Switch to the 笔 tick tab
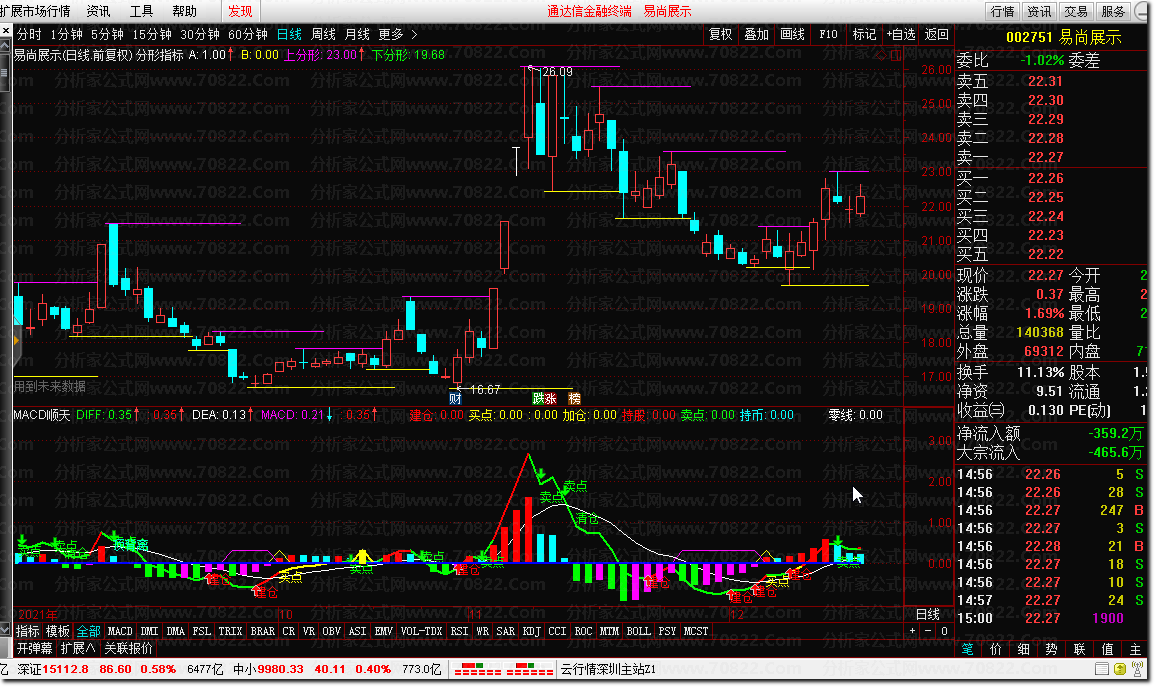Screen dimensions: 1156x687 pyautogui.click(x=968, y=649)
